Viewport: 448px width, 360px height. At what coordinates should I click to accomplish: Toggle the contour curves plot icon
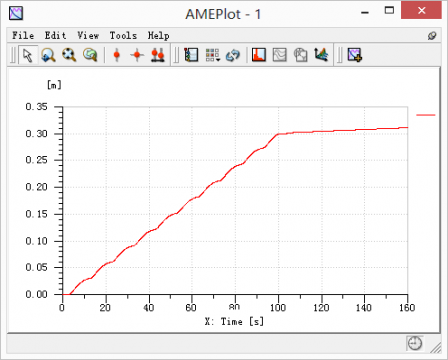click(280, 55)
